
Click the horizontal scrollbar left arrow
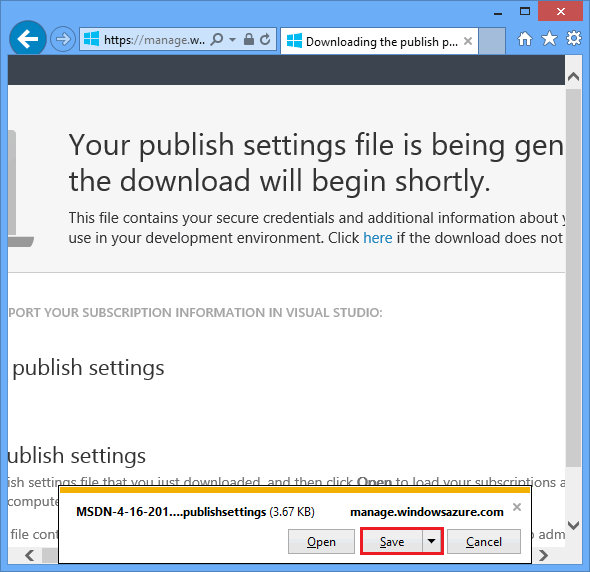[x=29, y=555]
